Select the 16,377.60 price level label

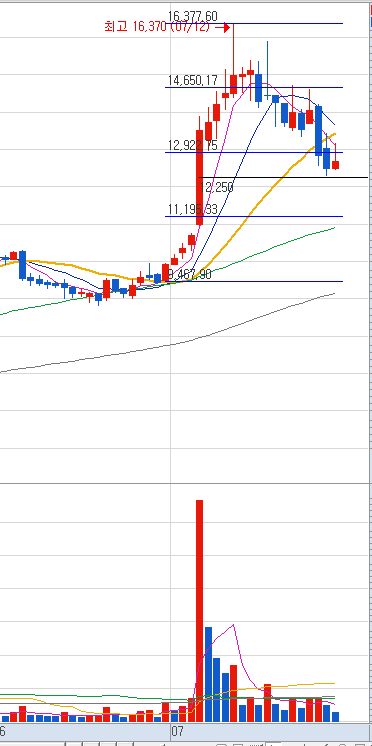[193, 17]
